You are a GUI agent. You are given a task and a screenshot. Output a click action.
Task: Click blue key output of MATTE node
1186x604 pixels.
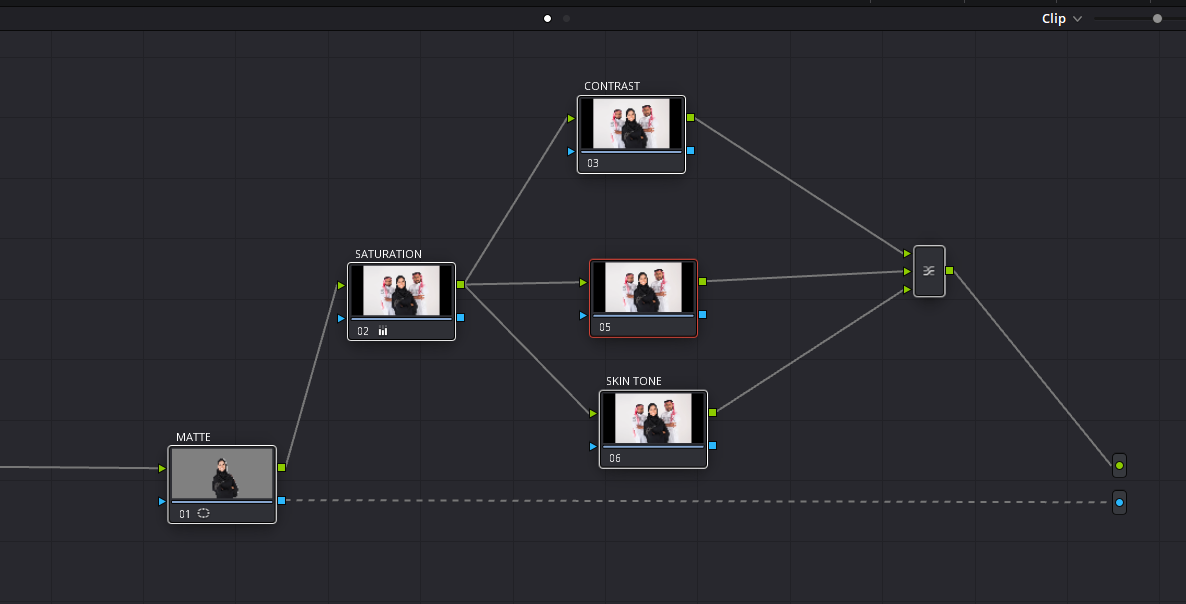281,500
